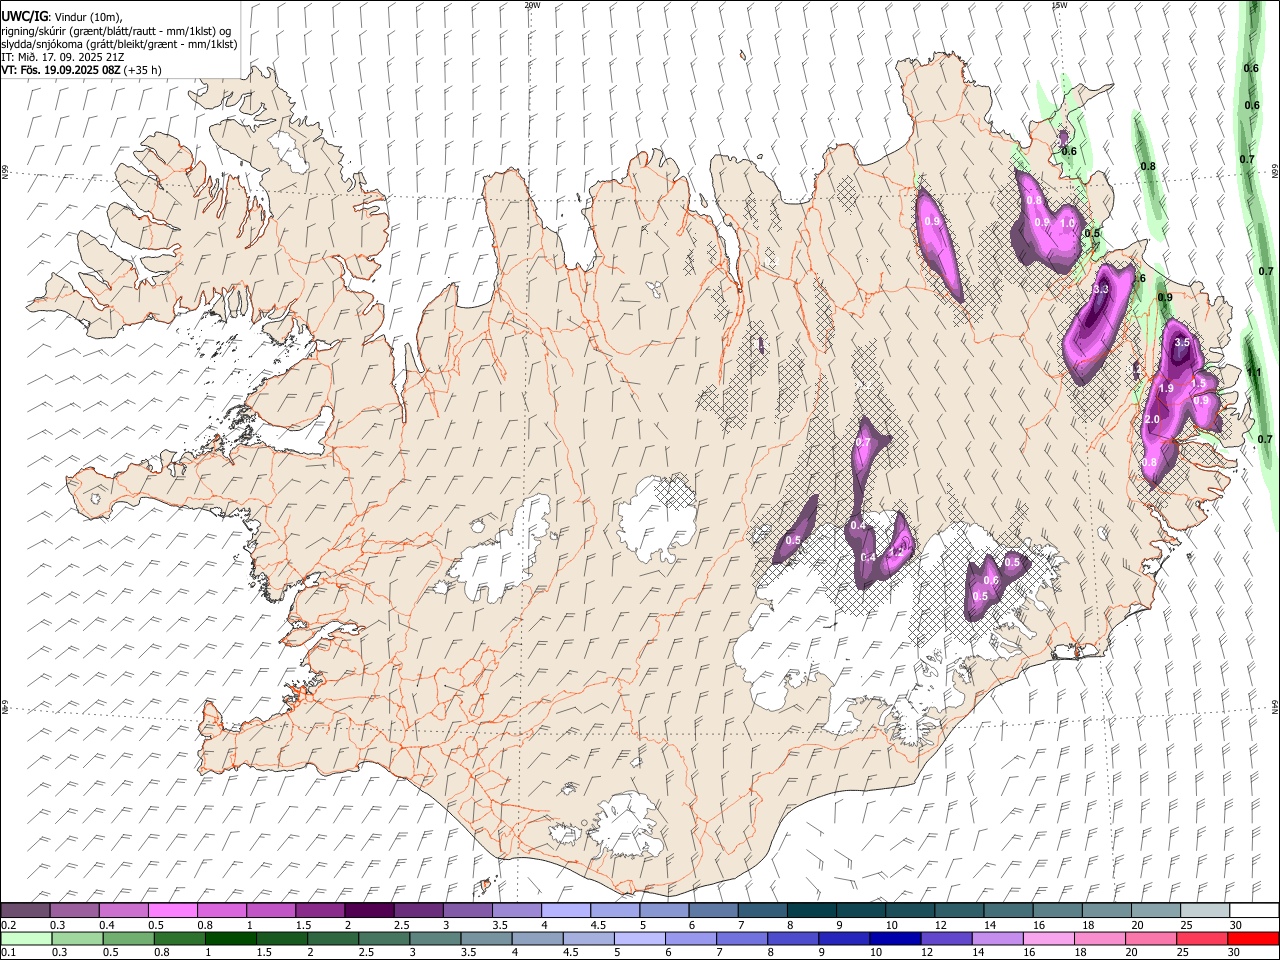Screen dimensions: 1280x960
Task: Click the 3.5 precipitation value in the east
Action: coord(1182,342)
